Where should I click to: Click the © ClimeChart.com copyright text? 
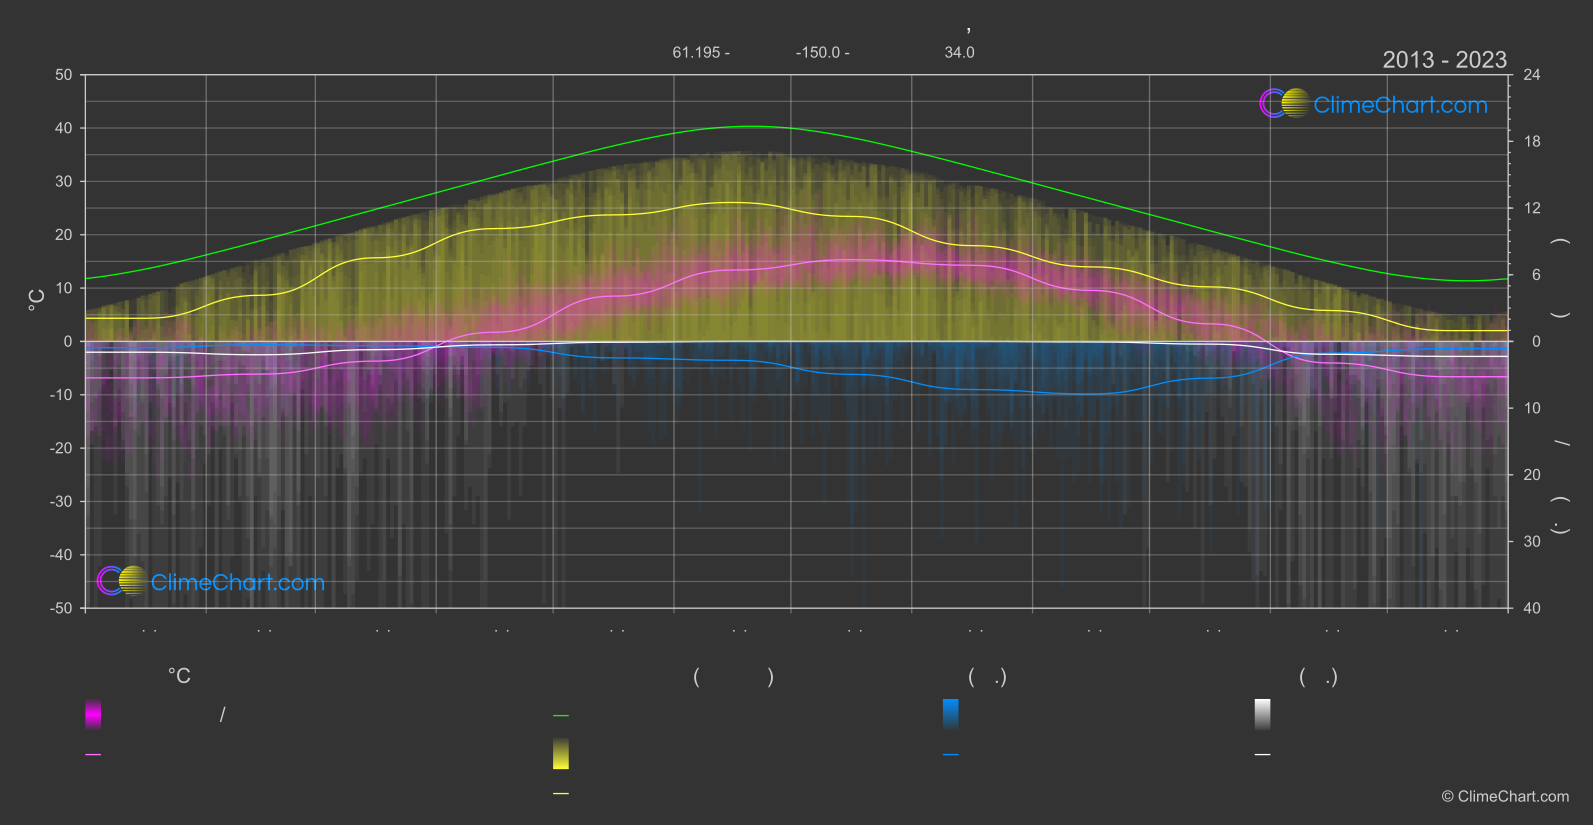click(x=1505, y=797)
